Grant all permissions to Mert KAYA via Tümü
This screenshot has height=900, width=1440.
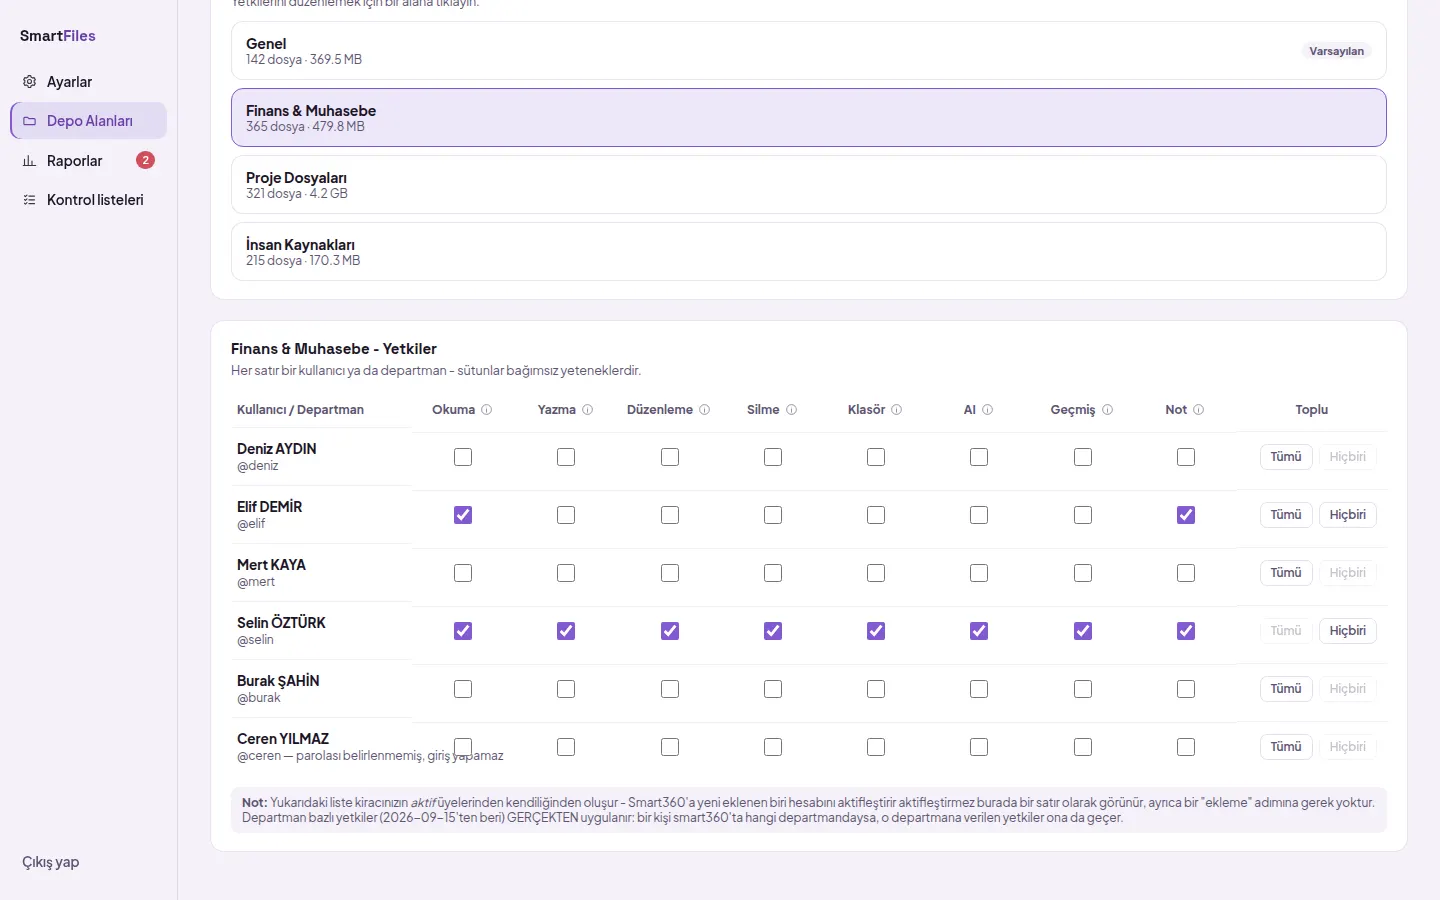pos(1286,573)
